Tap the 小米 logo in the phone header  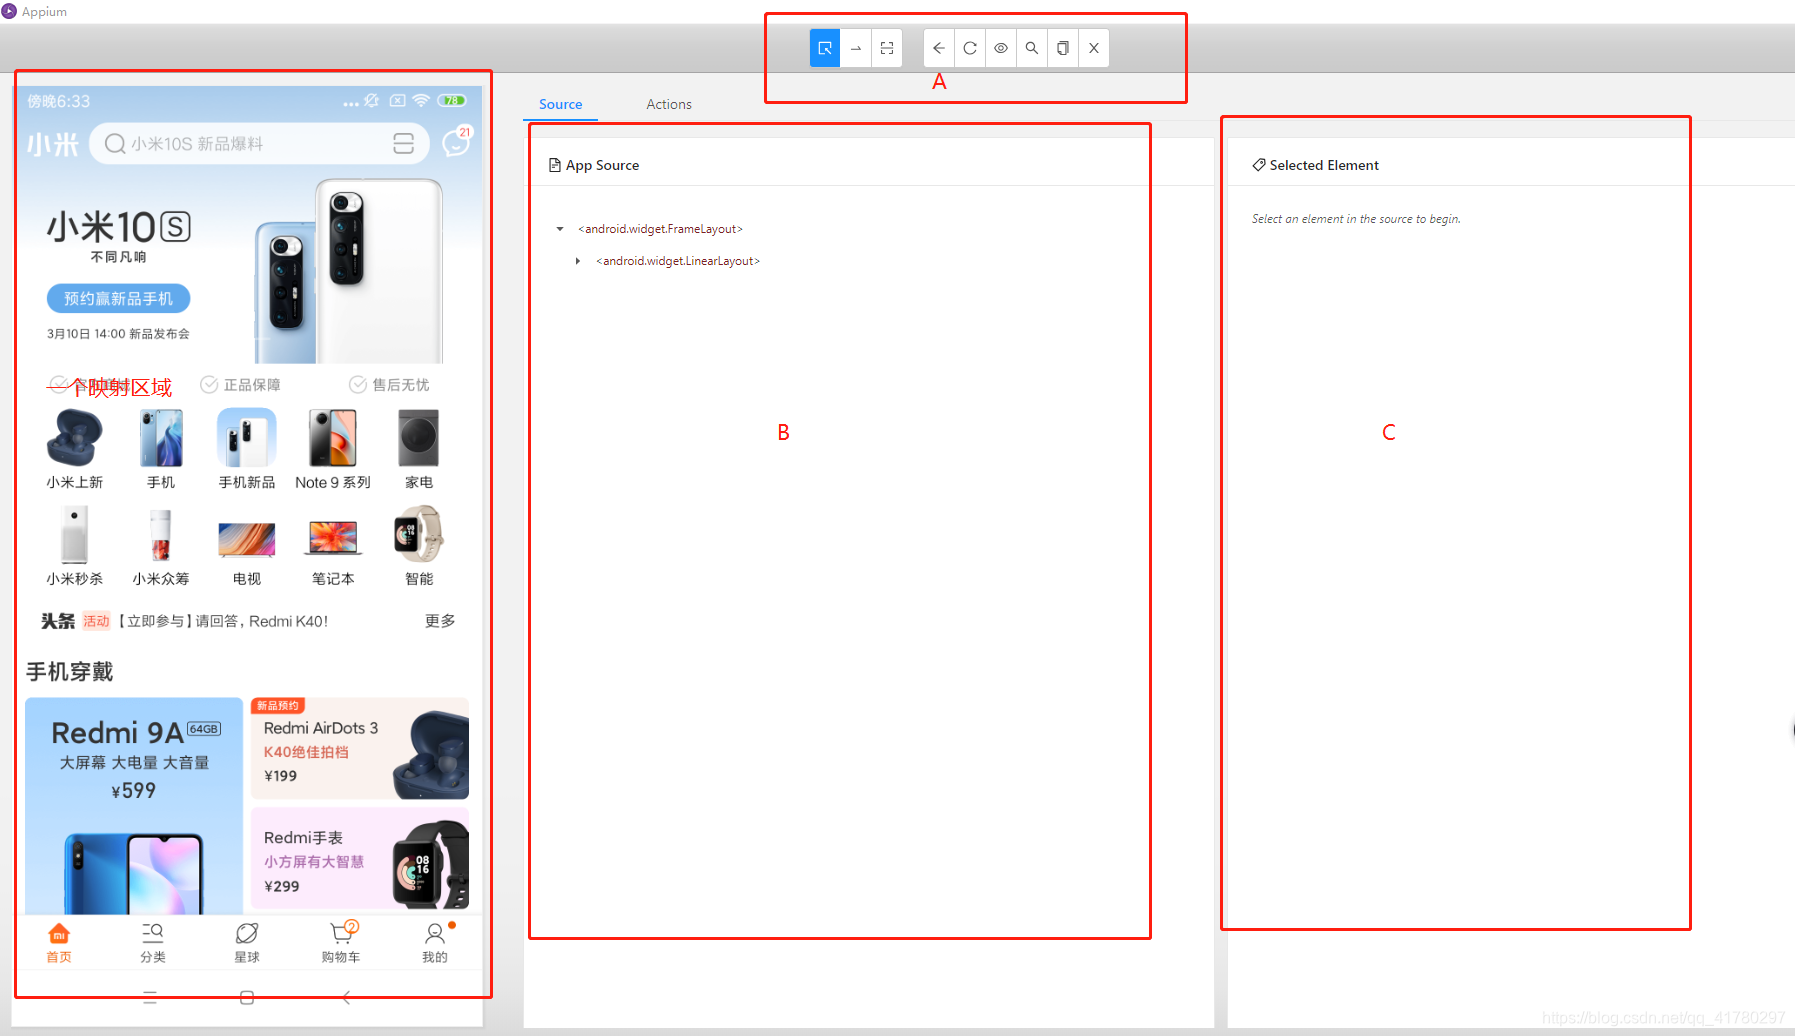tap(53, 145)
